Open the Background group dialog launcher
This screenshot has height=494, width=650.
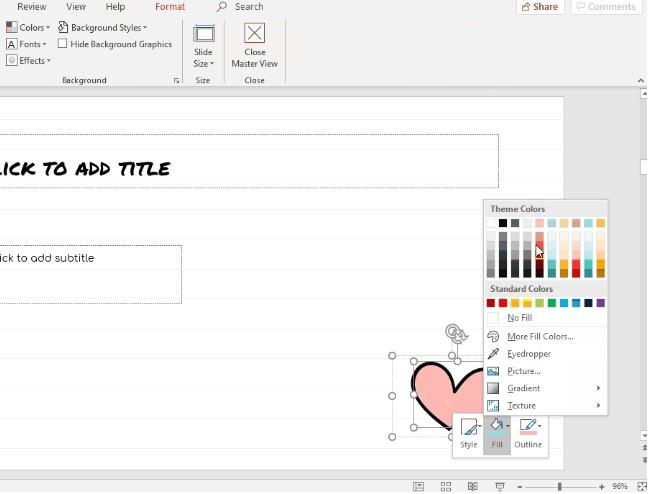point(177,80)
